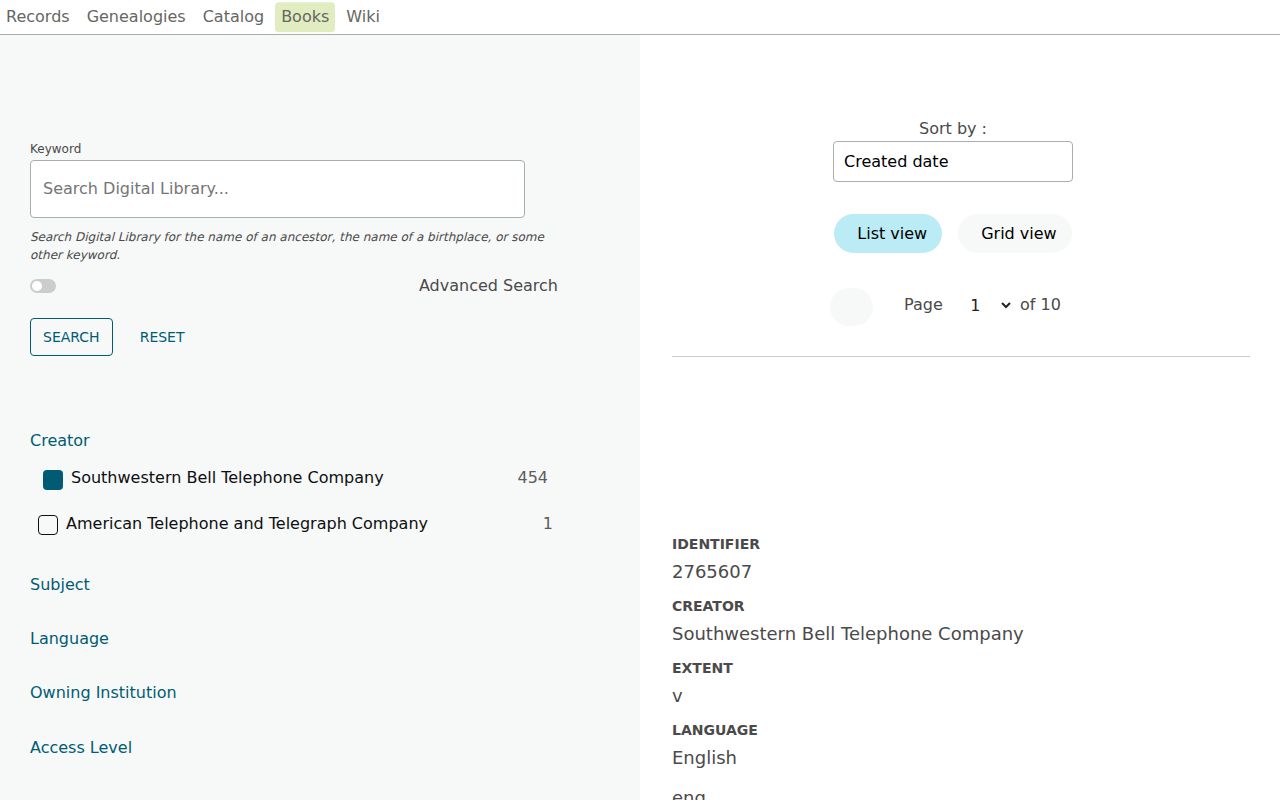1280x800 pixels.
Task: Uncheck Southwestern Bell Telephone Company filter
Action: point(53,480)
